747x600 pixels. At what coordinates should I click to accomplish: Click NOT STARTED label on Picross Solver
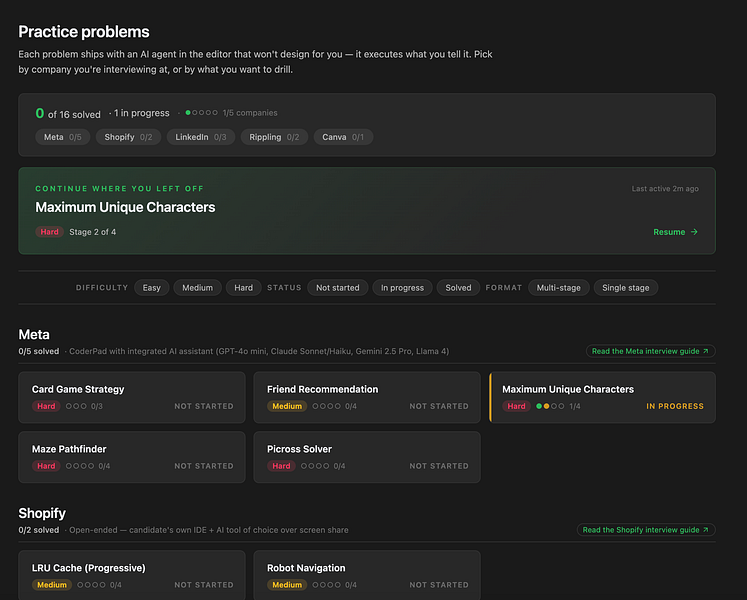point(439,466)
